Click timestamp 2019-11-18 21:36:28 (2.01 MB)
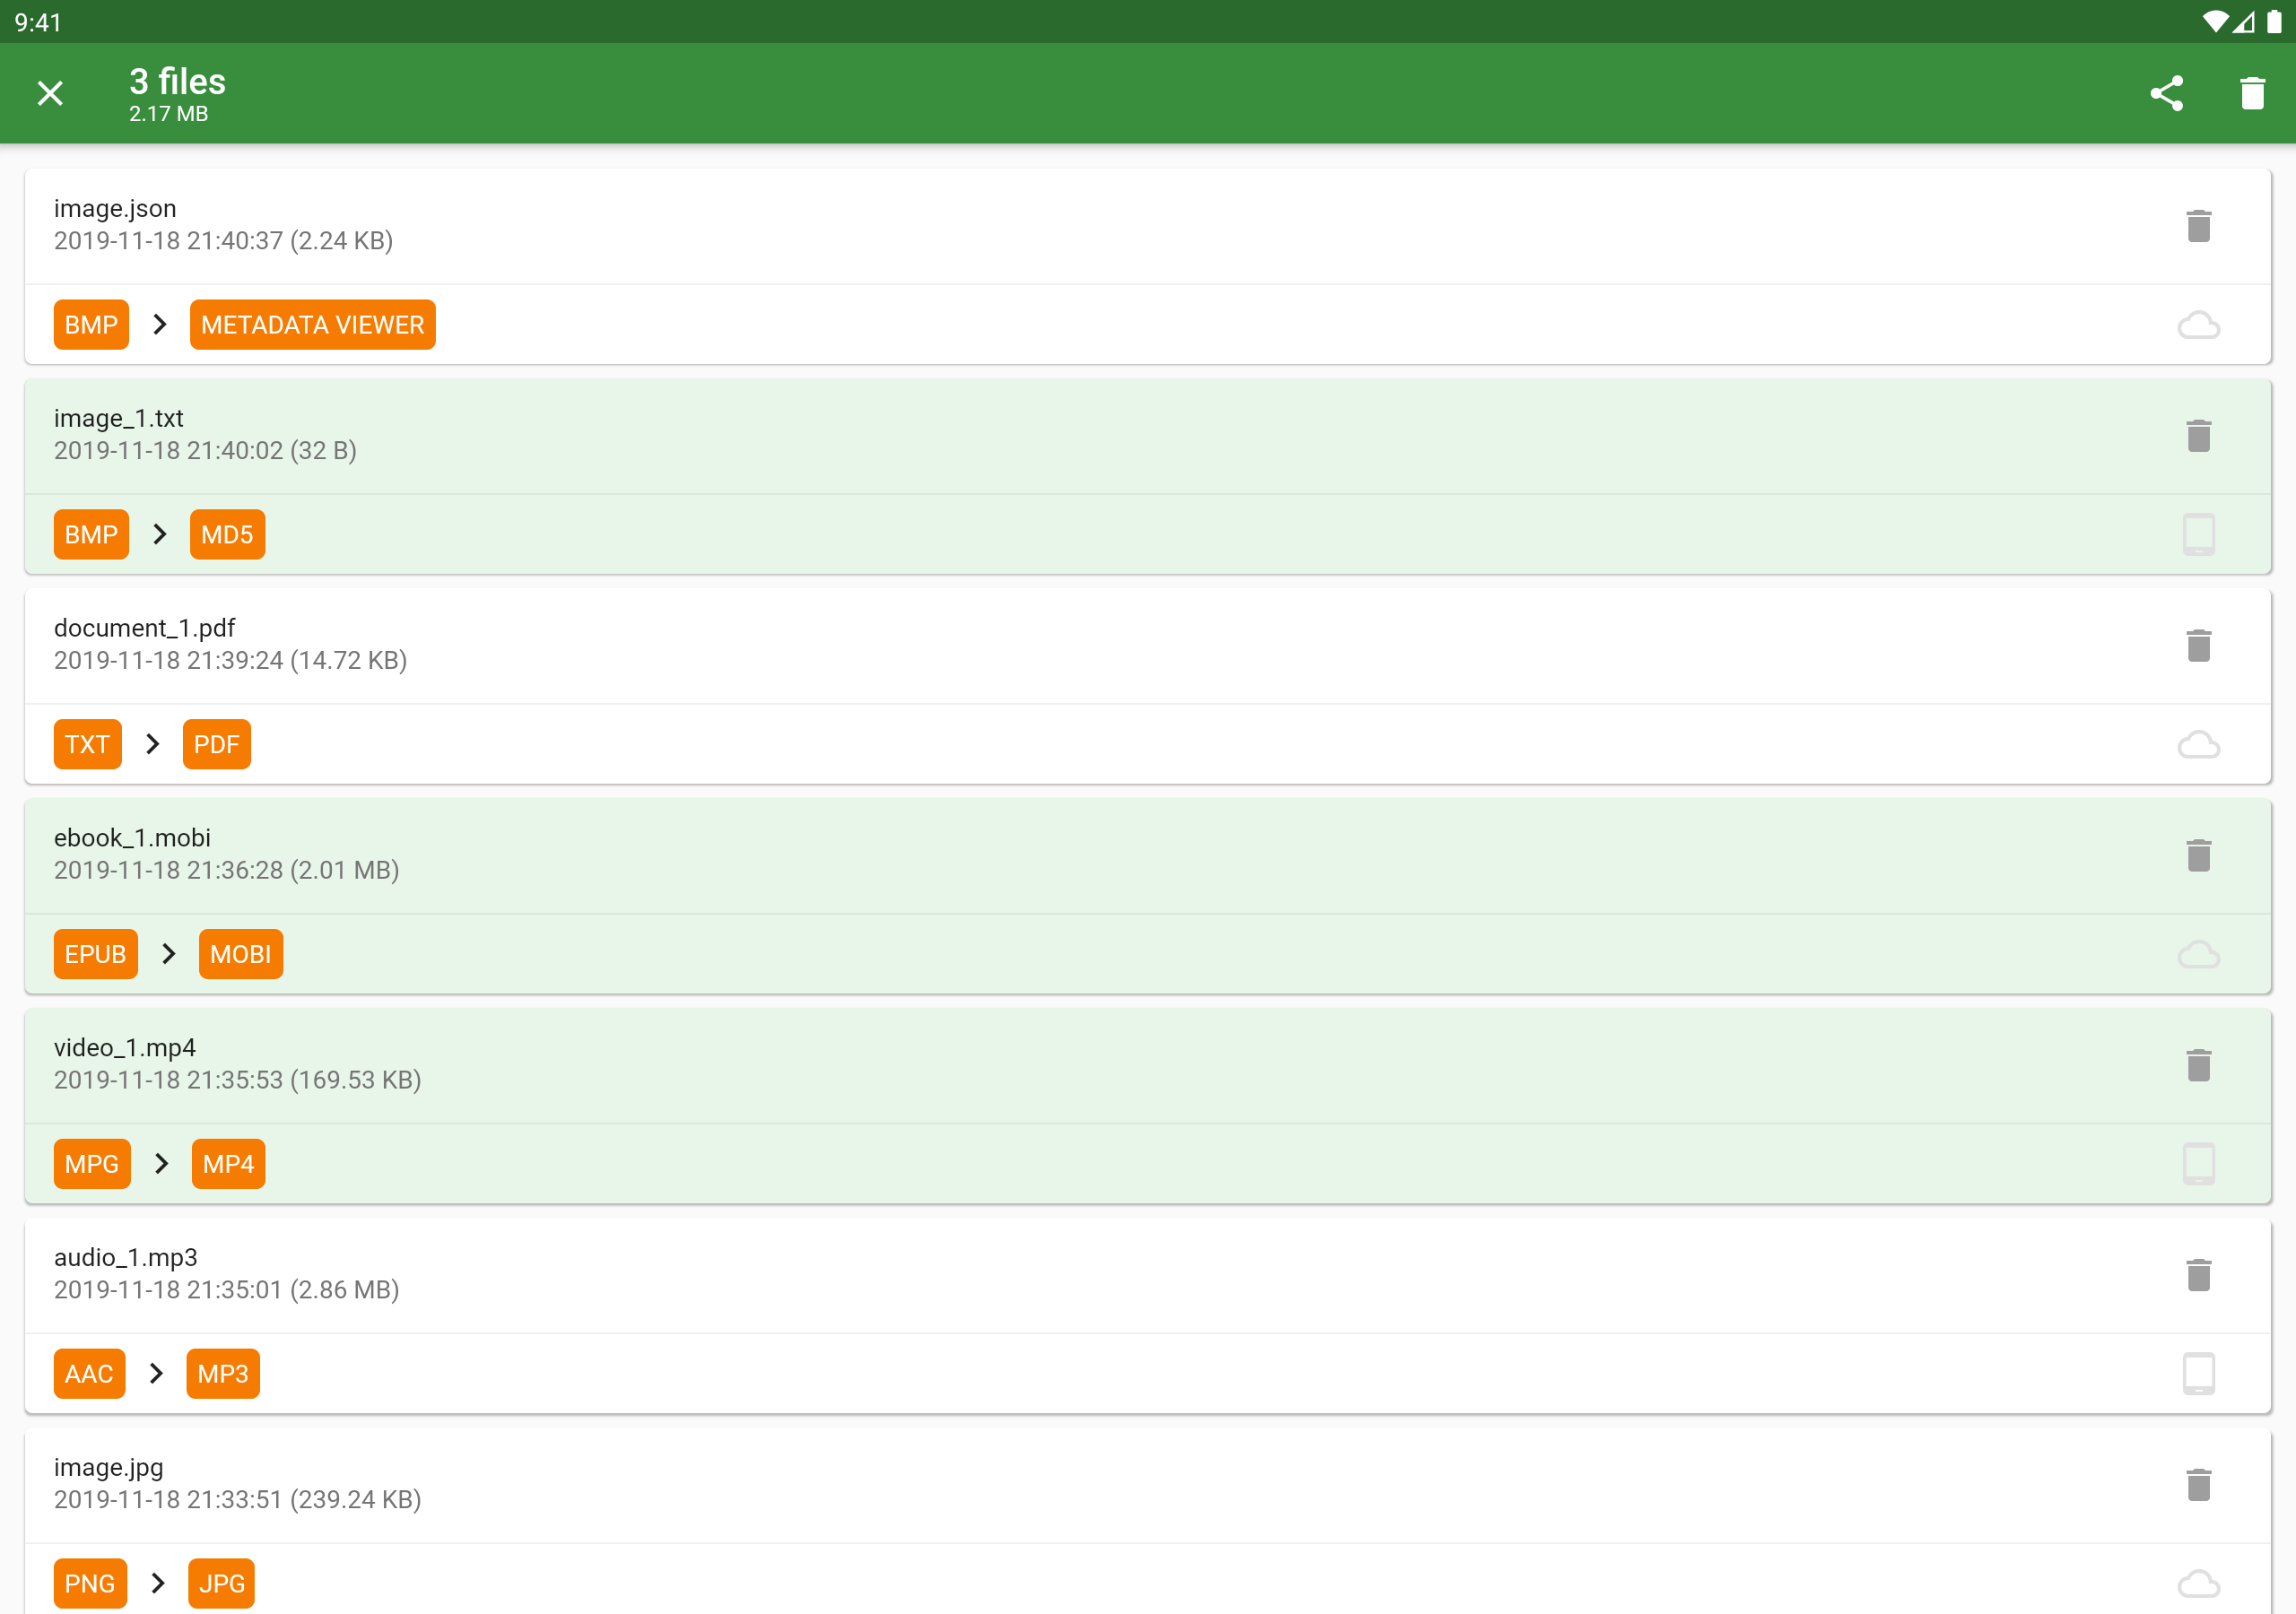This screenshot has width=2296, height=1614. click(x=226, y=870)
